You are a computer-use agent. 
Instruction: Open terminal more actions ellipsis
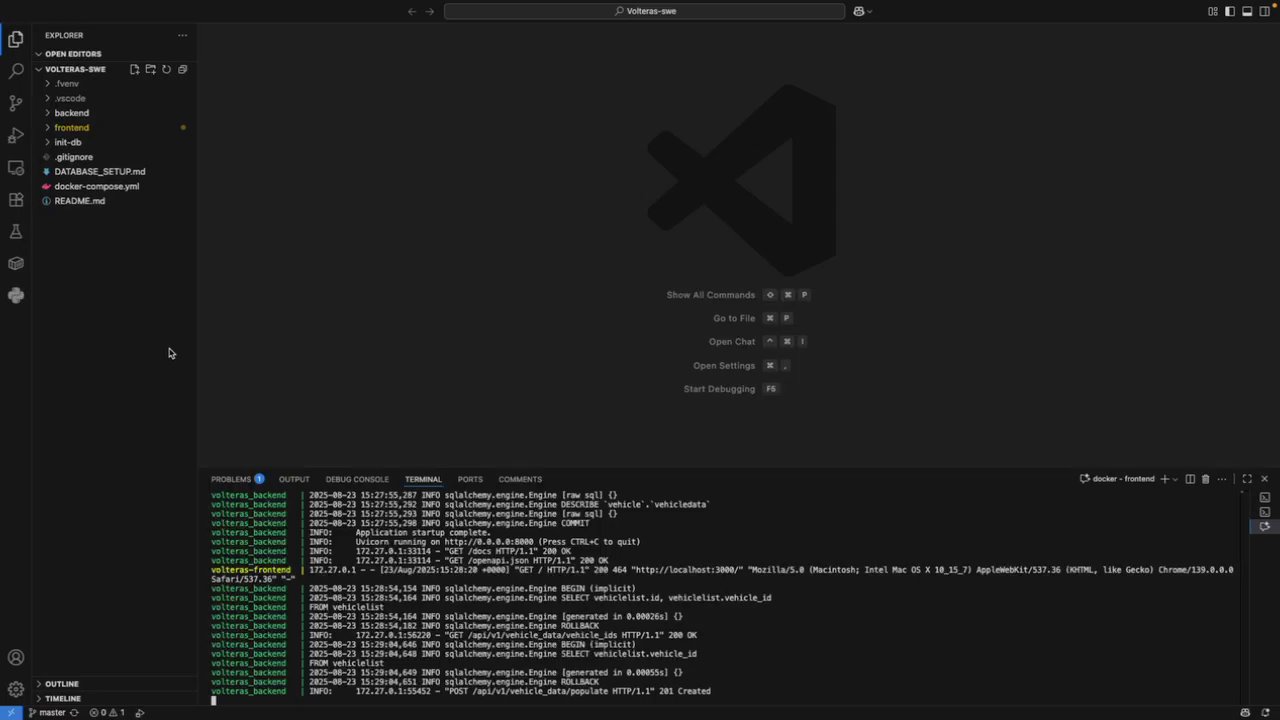click(x=1221, y=479)
